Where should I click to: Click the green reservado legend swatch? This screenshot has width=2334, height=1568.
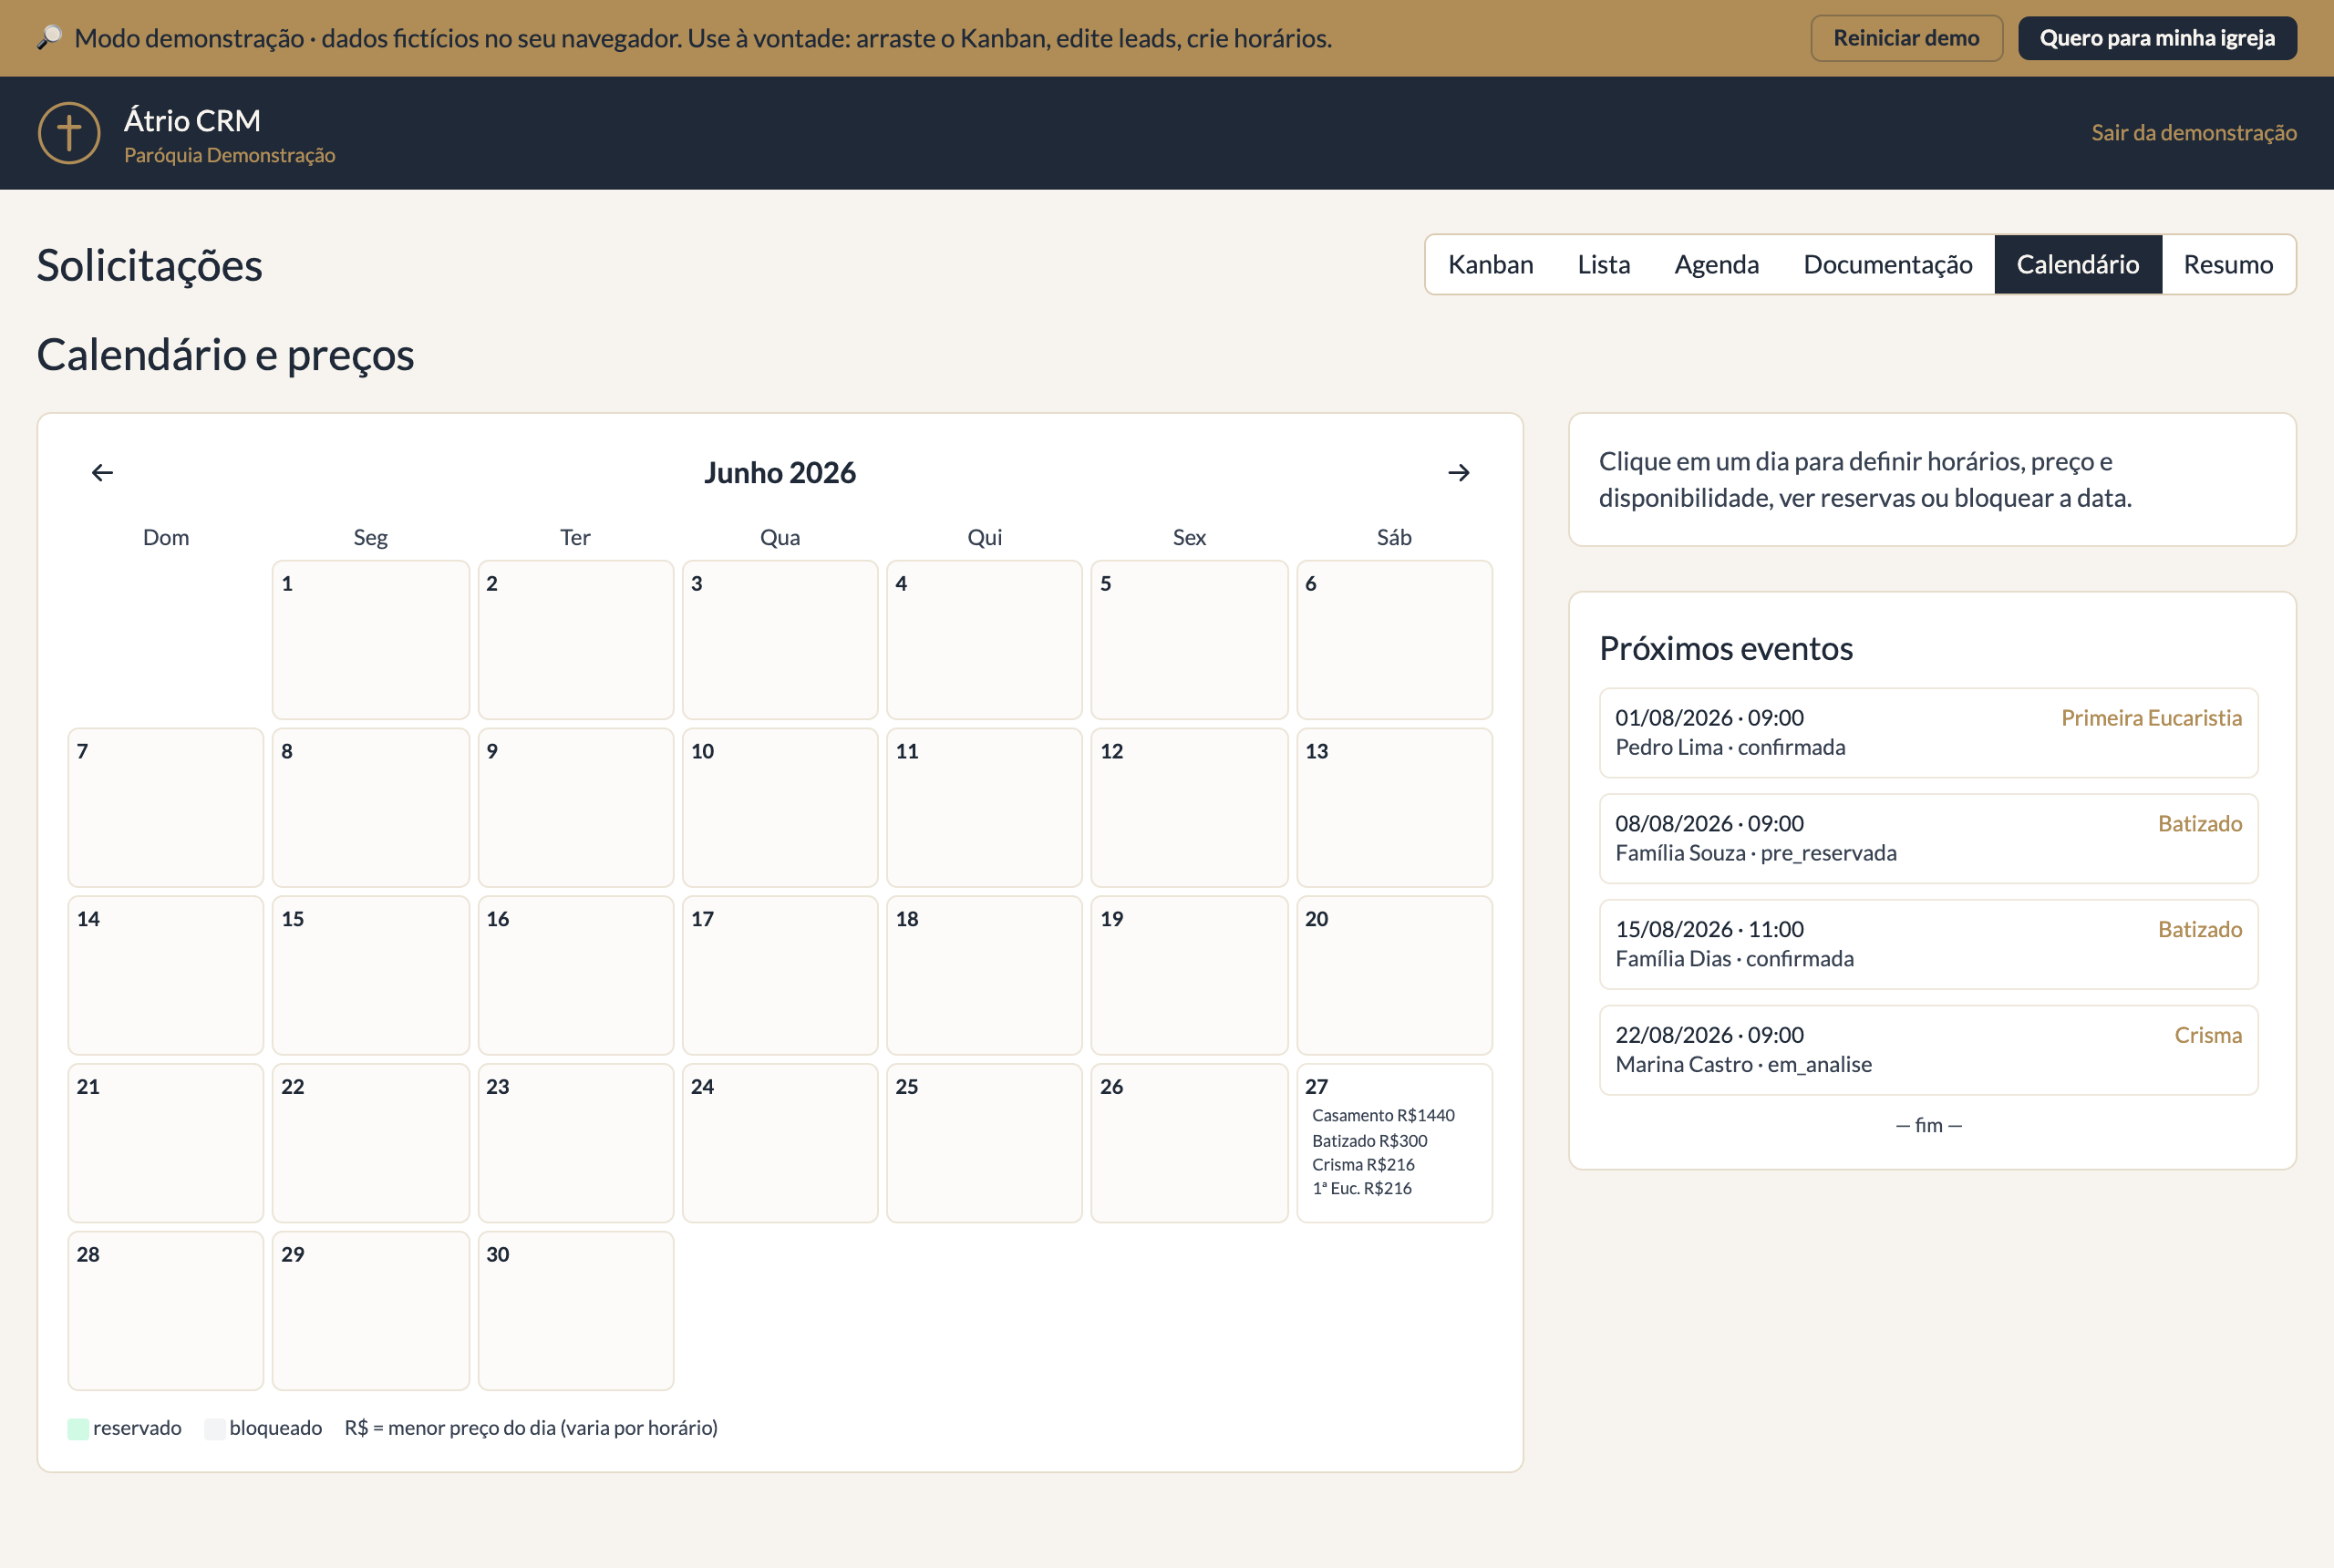pos(78,1428)
